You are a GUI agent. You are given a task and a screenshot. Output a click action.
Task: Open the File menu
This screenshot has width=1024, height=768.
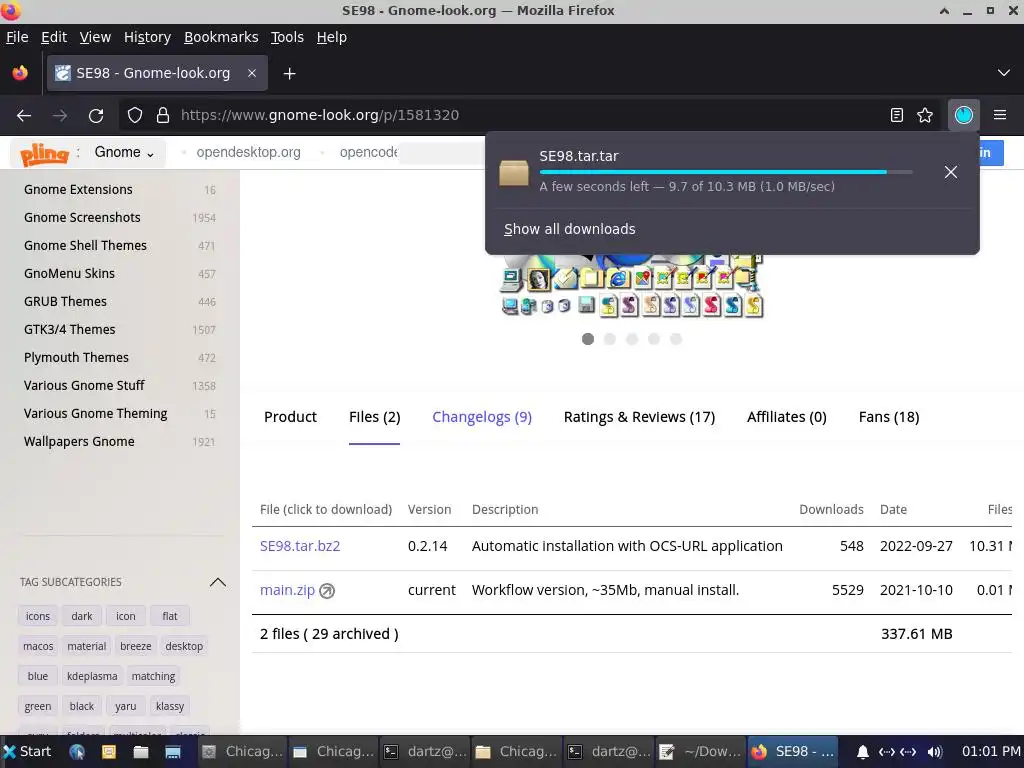tap(17, 37)
